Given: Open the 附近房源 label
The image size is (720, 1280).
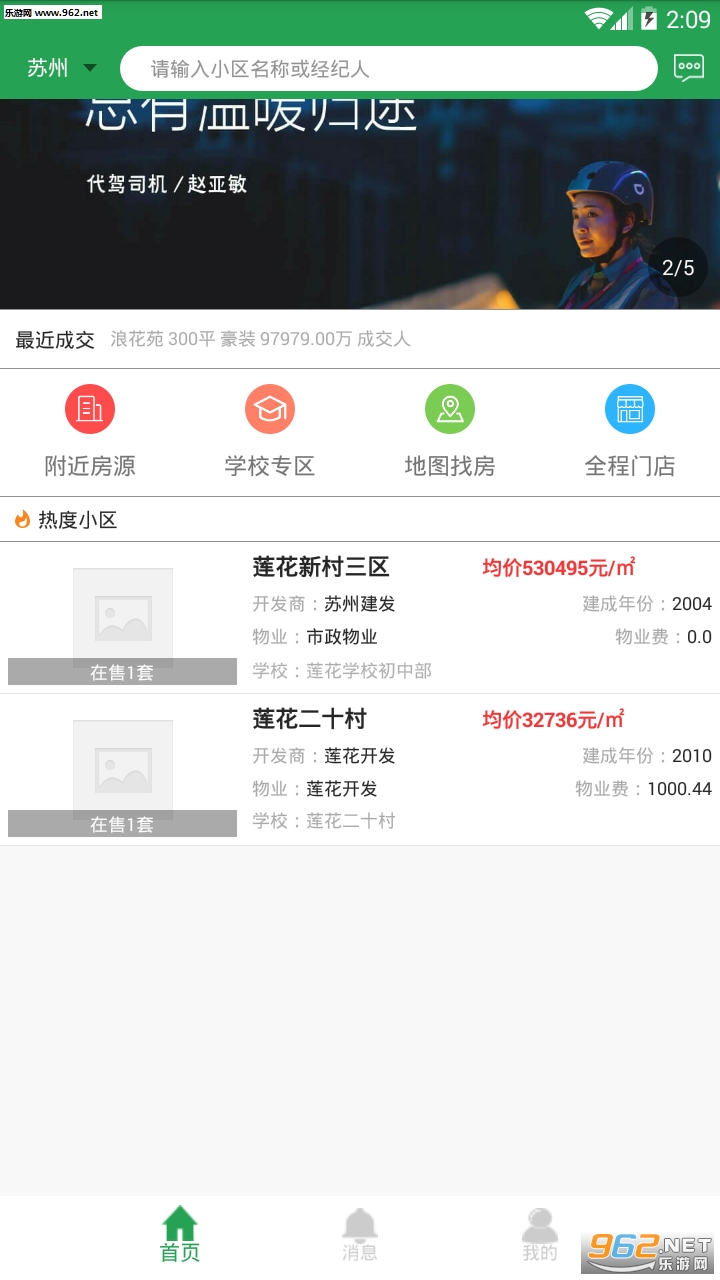Looking at the screenshot, I should tap(90, 466).
